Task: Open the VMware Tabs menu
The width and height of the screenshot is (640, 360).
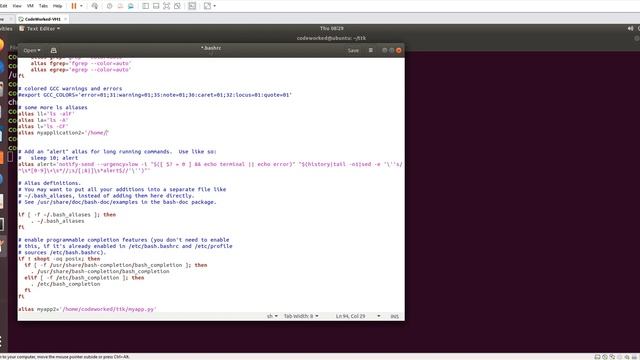Action: 43,6
